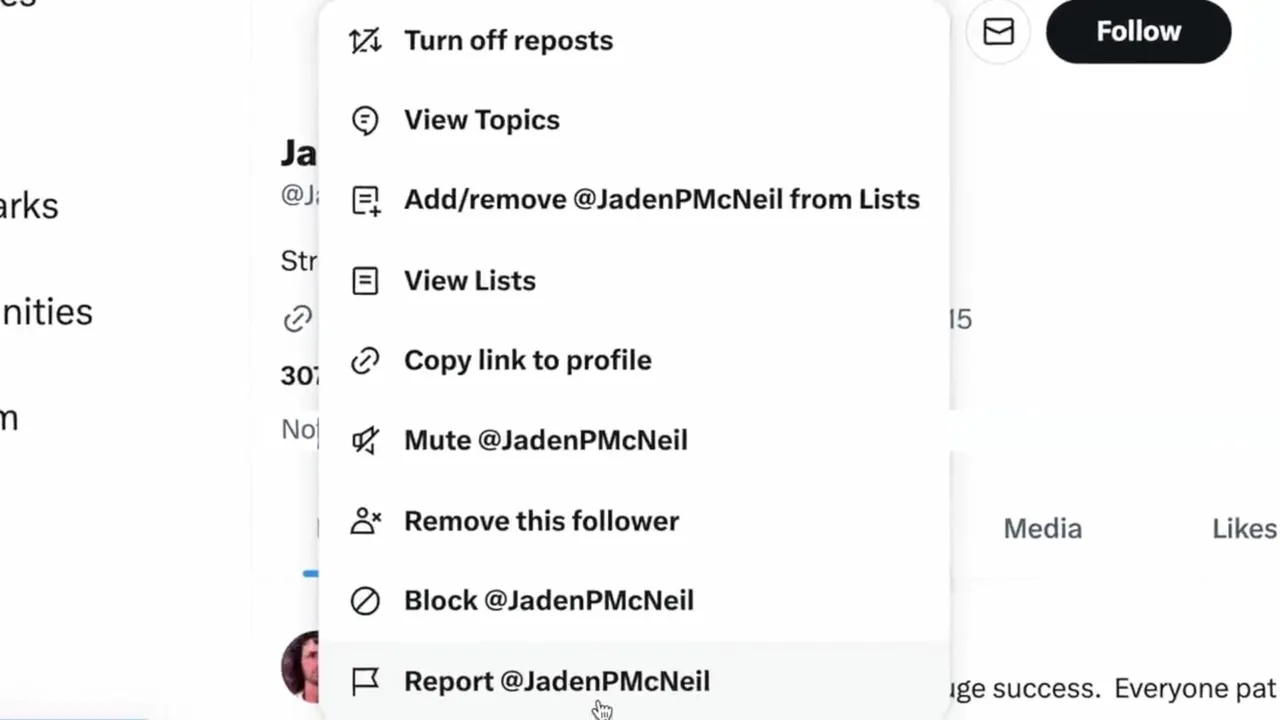
Task: Open direct message envelope icon
Action: tap(998, 32)
